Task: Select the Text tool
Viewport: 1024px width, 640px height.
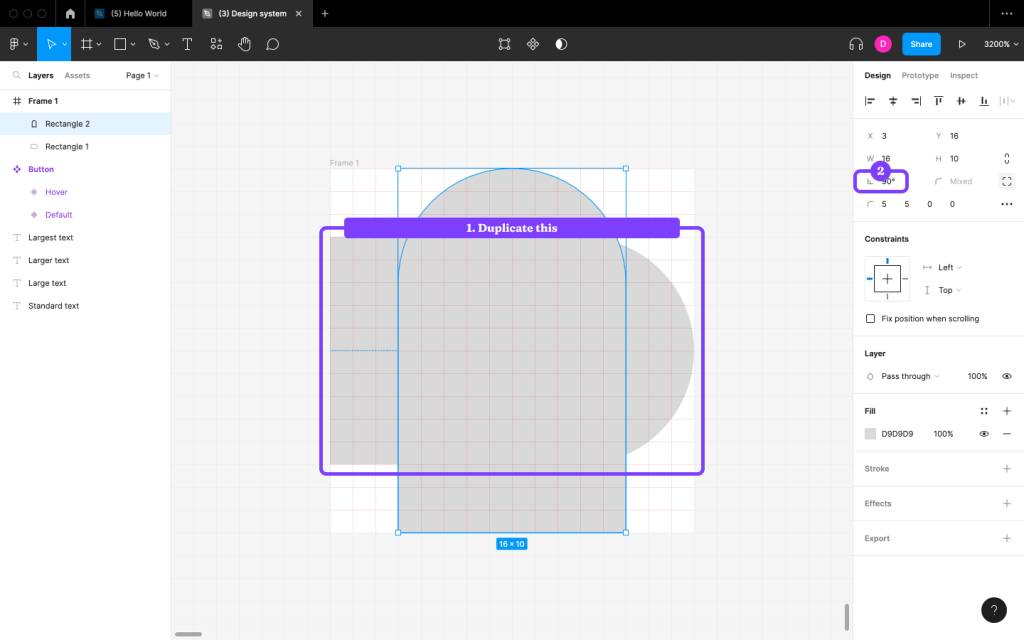Action: click(x=186, y=44)
